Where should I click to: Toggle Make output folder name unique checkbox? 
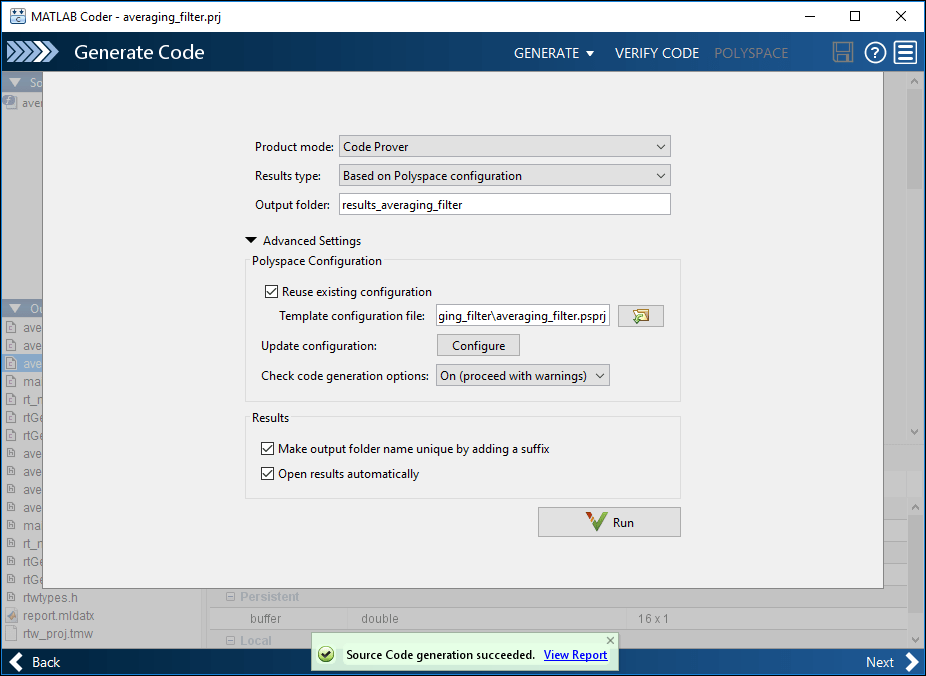pyautogui.click(x=268, y=449)
